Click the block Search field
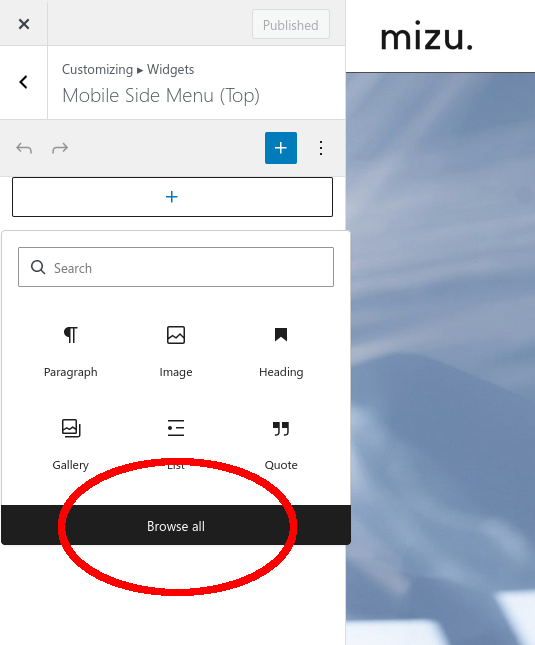The width and height of the screenshot is (535, 645). (176, 267)
